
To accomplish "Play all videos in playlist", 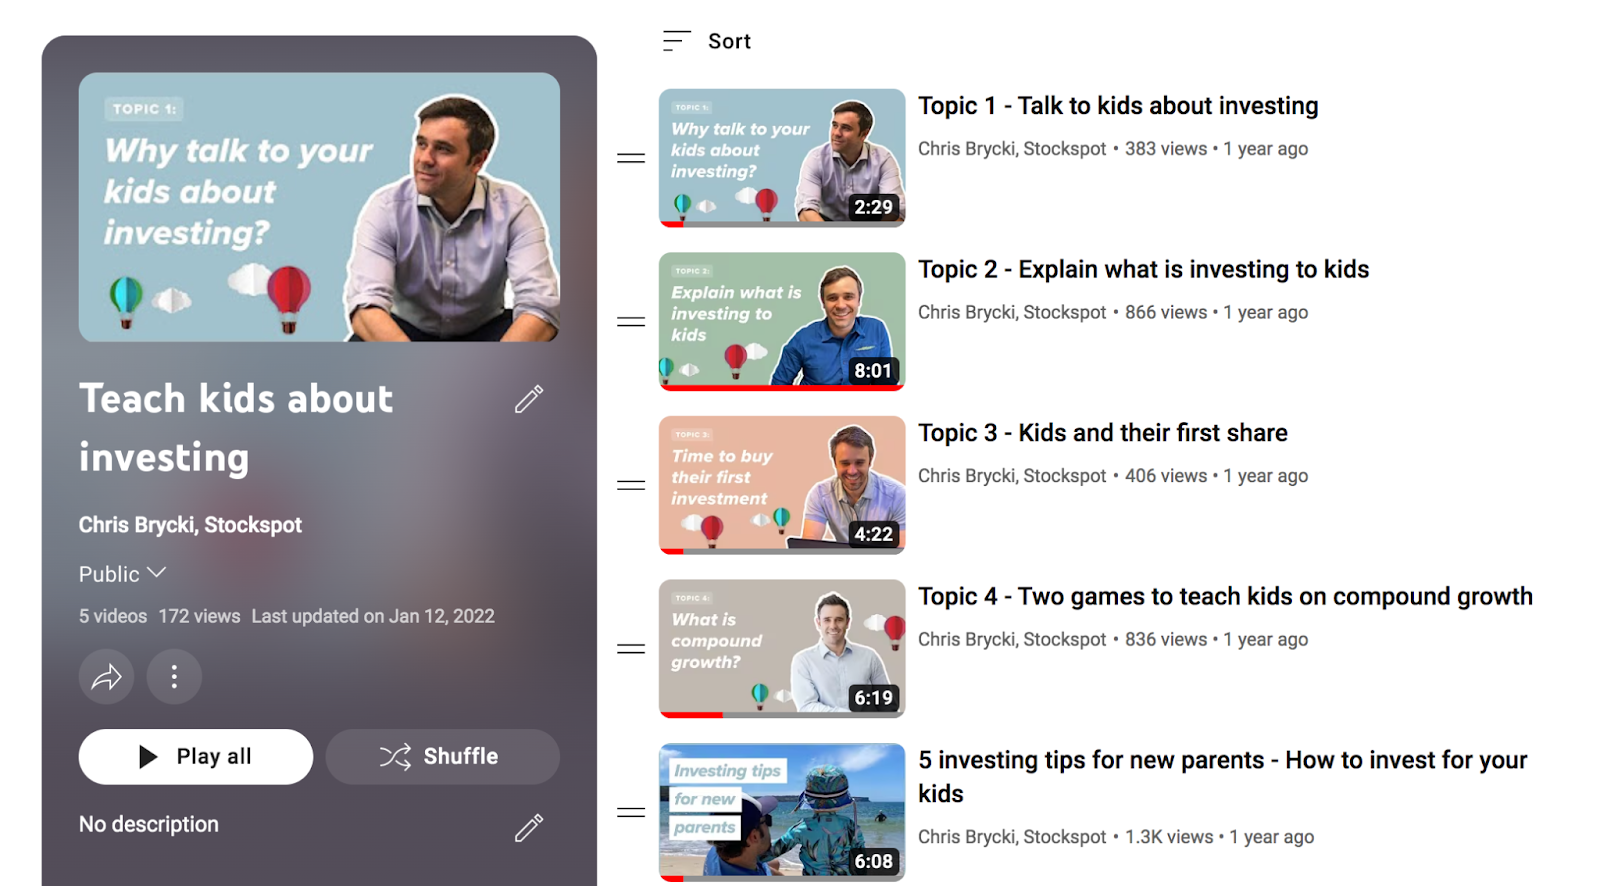I will [196, 757].
